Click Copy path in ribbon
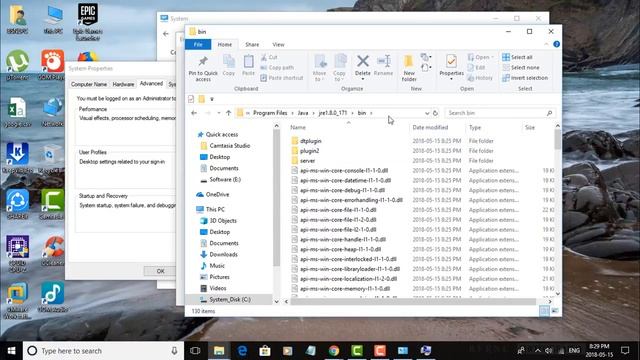640x360 pixels. 277,67
